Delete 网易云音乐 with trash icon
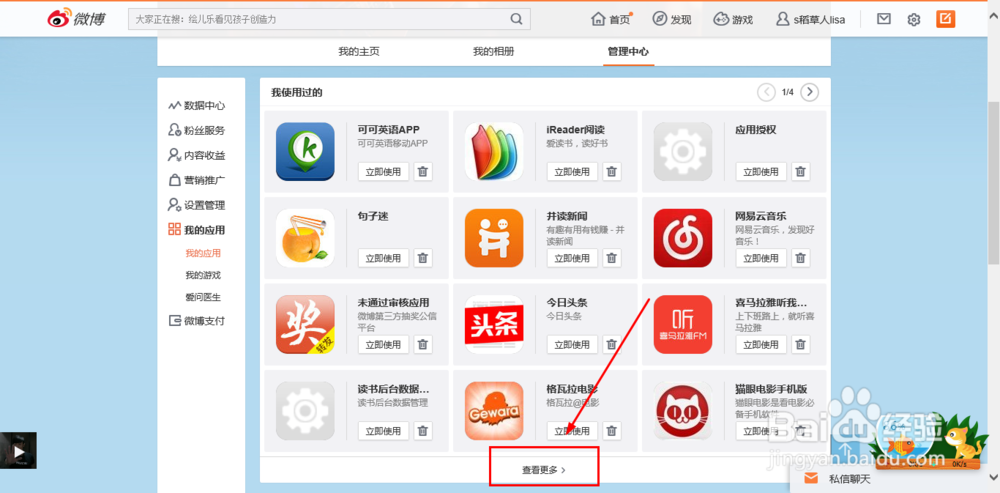The width and height of the screenshot is (1000, 493). point(800,258)
